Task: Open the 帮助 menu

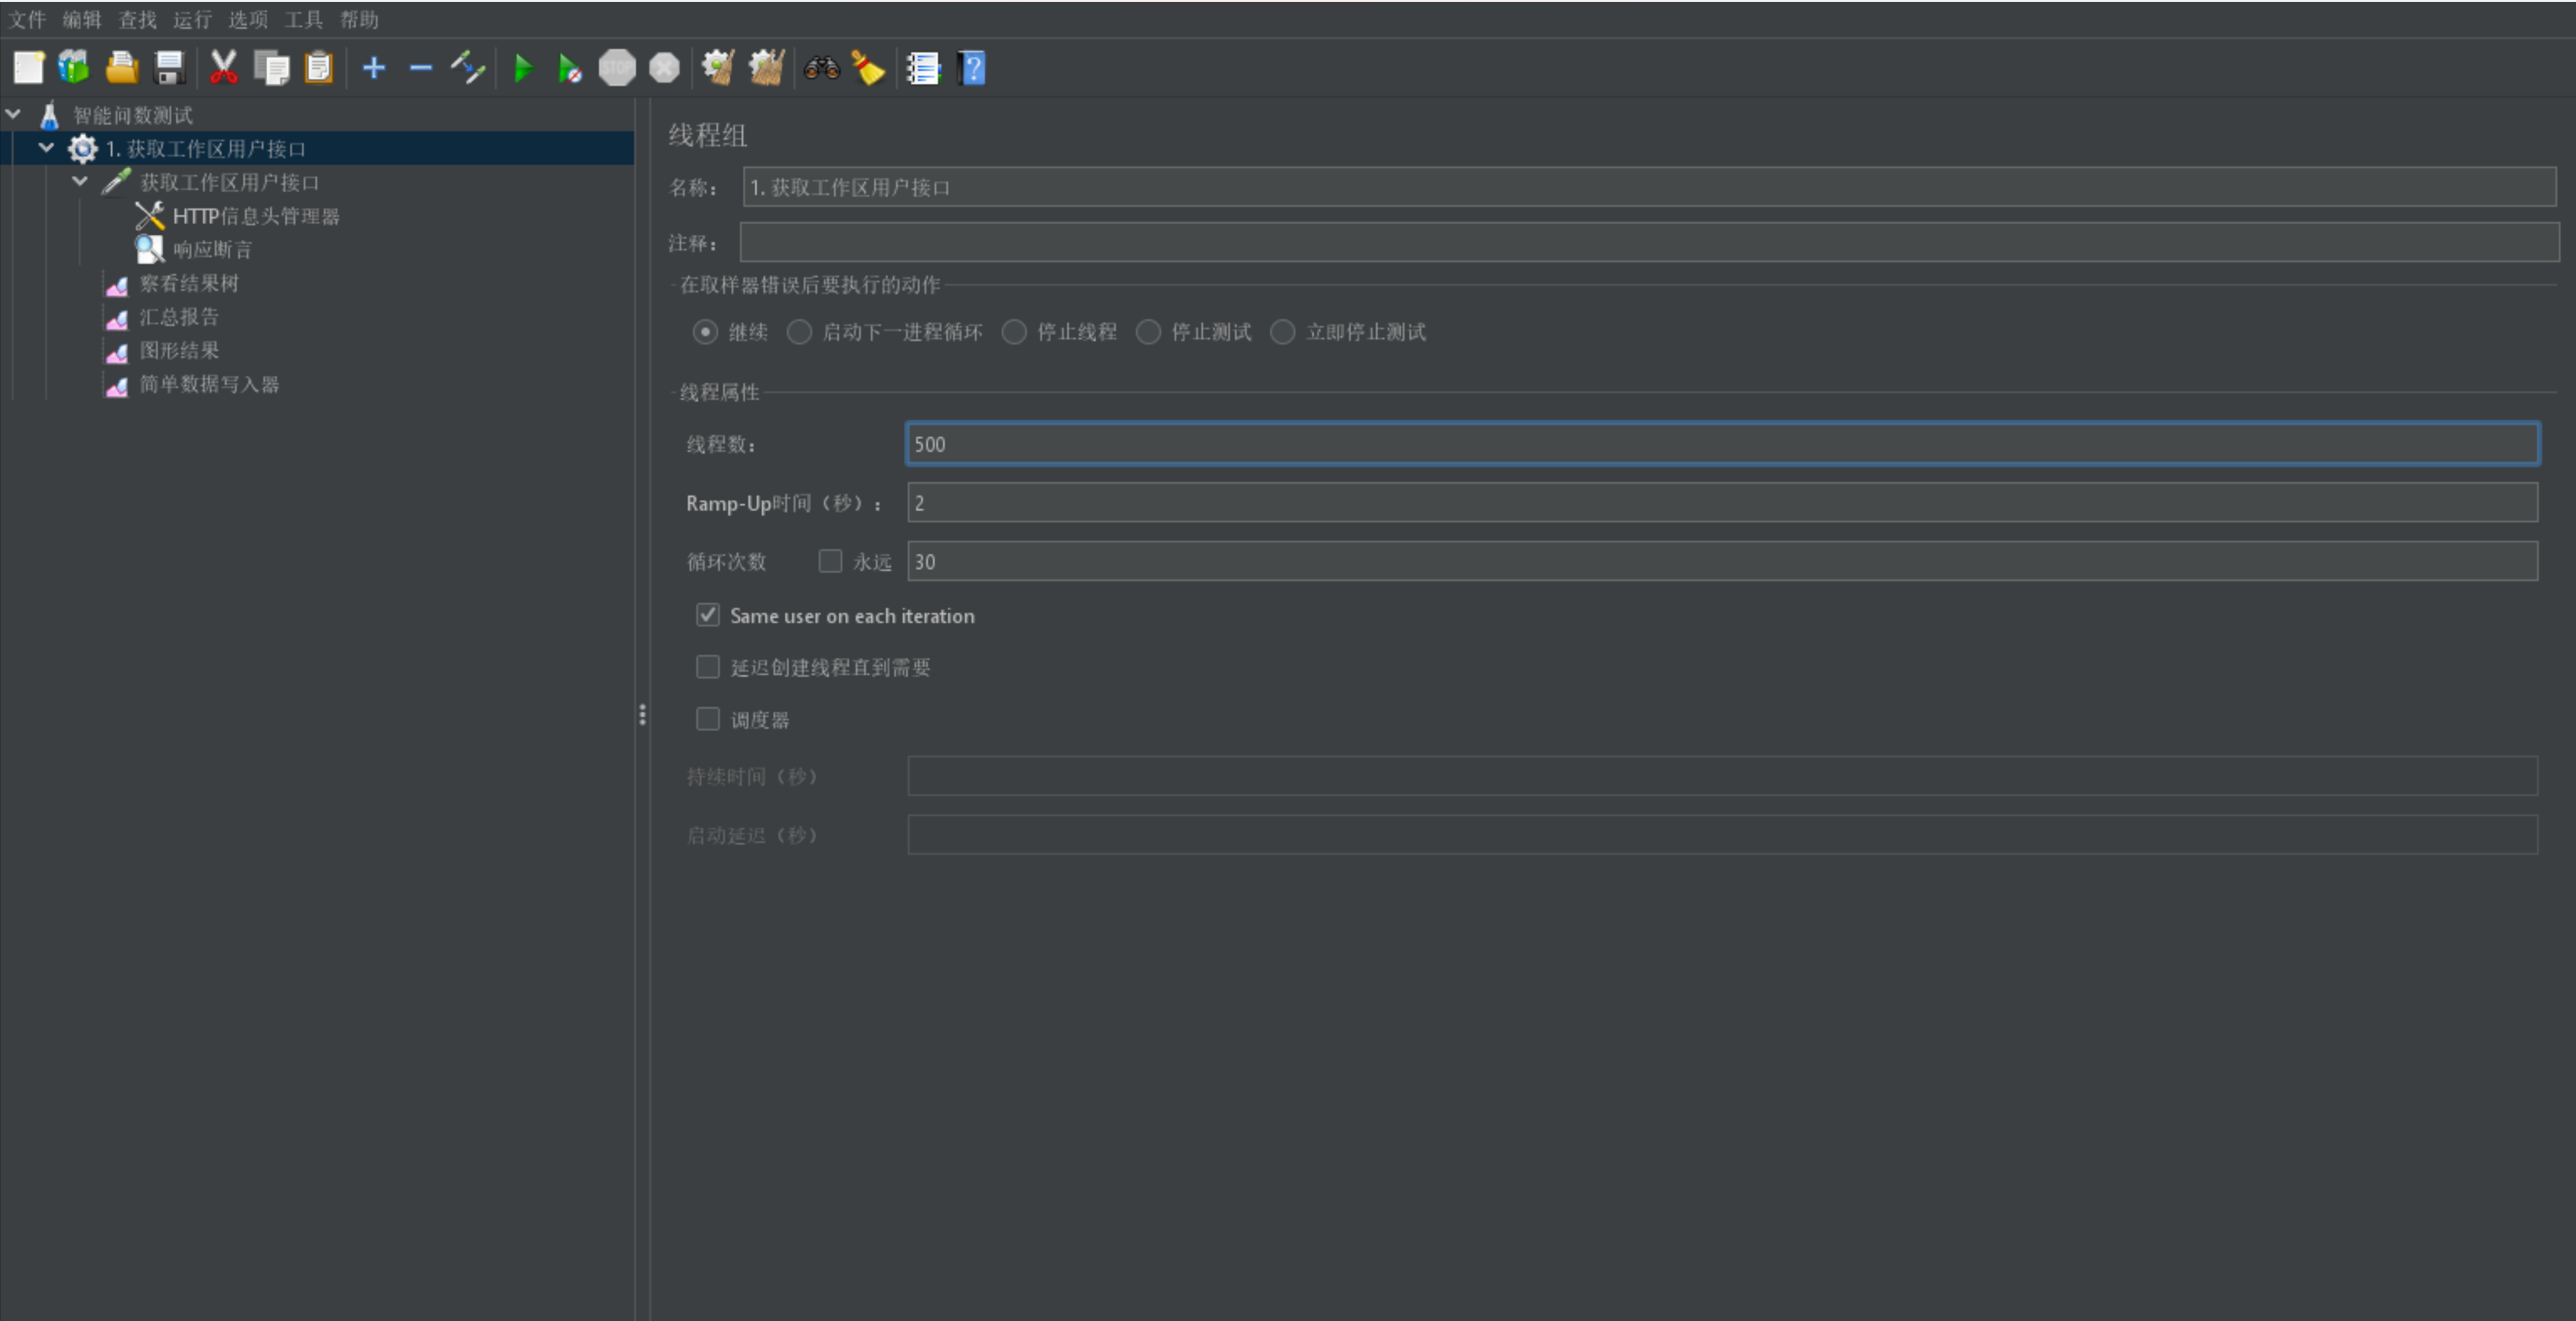Action: pos(359,19)
